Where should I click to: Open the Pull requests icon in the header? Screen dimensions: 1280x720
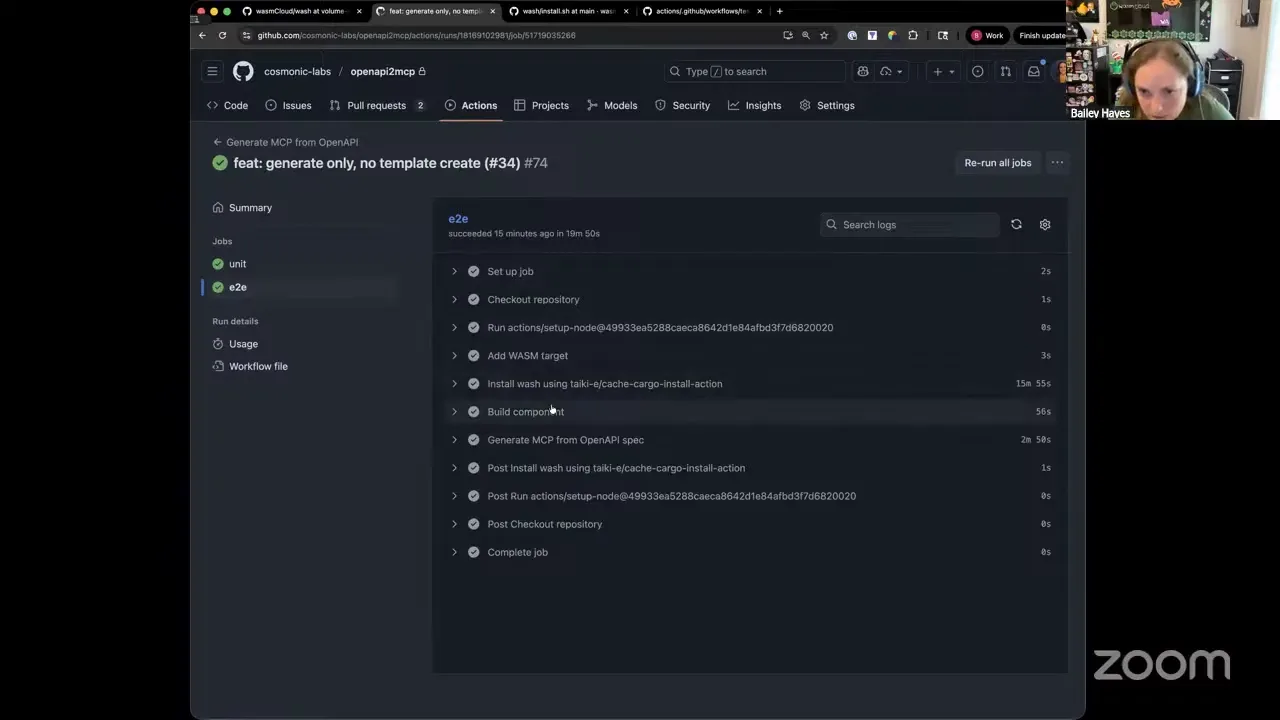[1006, 71]
